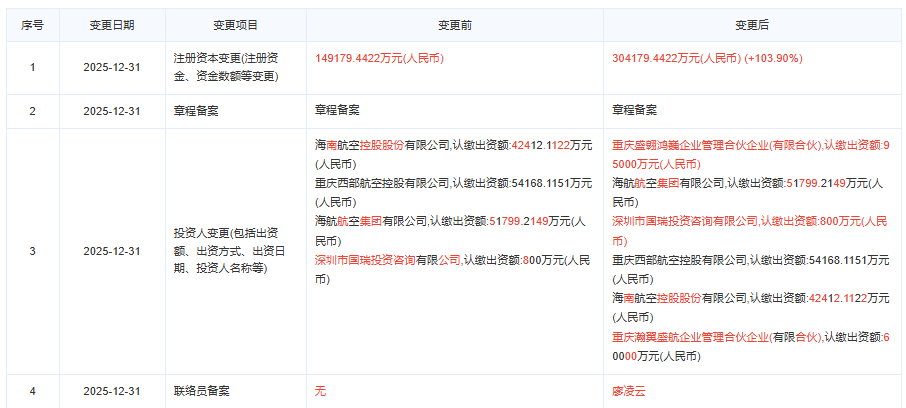The width and height of the screenshot is (906, 408).
Task: Click 海航航空集团有限公司 in 变更后 column
Action: [668, 184]
